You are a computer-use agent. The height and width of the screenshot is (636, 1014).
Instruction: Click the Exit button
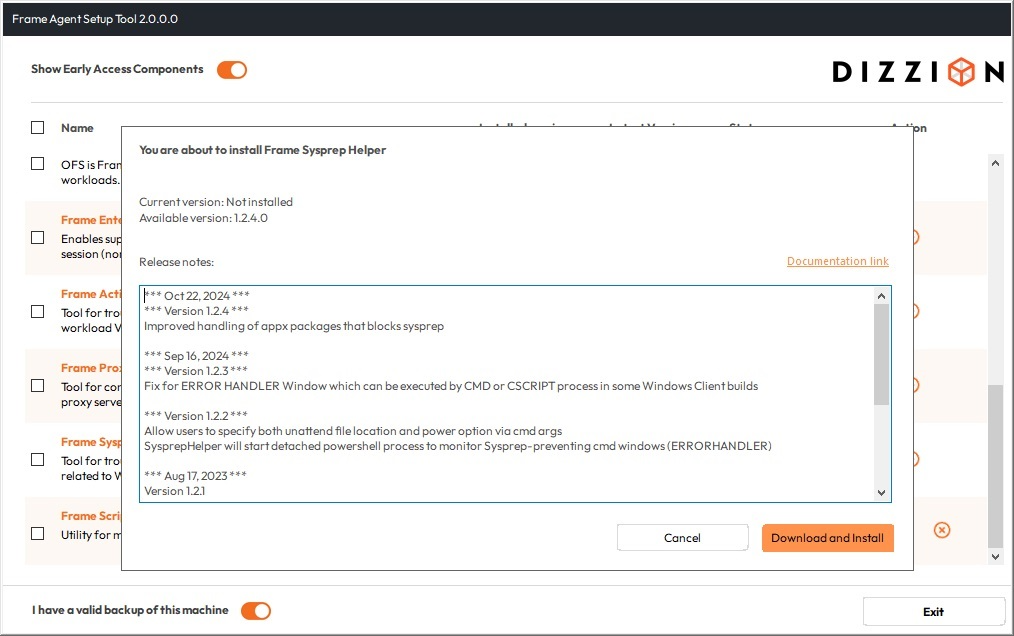(x=933, y=611)
